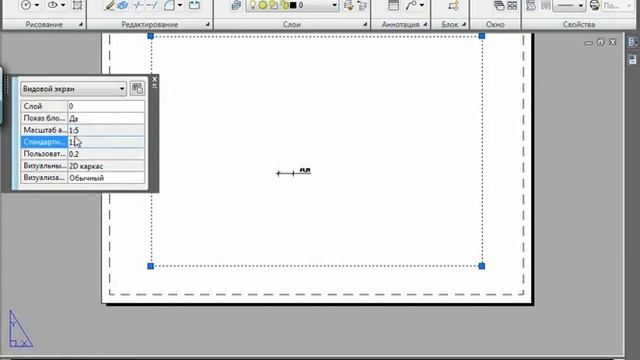Screen dimensions: 640x360
Task: Click the top-right viewport grip
Action: [482, 36]
